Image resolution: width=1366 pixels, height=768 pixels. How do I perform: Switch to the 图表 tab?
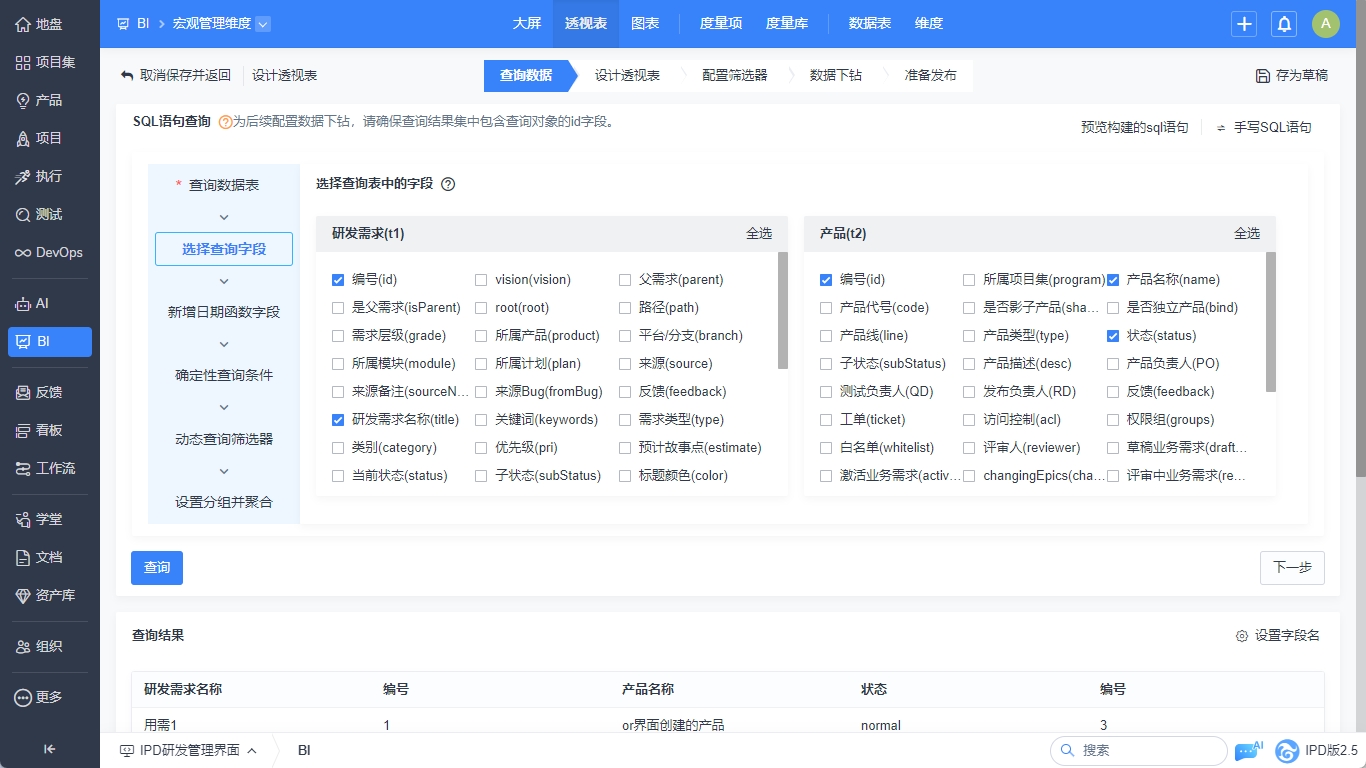(x=645, y=24)
